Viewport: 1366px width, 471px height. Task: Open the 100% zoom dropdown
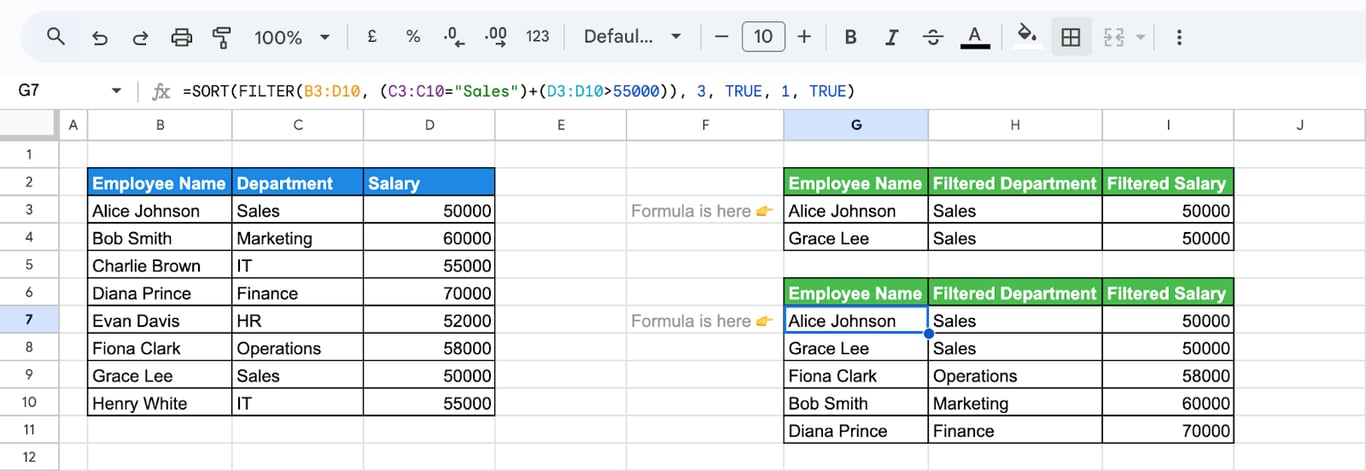tap(292, 37)
